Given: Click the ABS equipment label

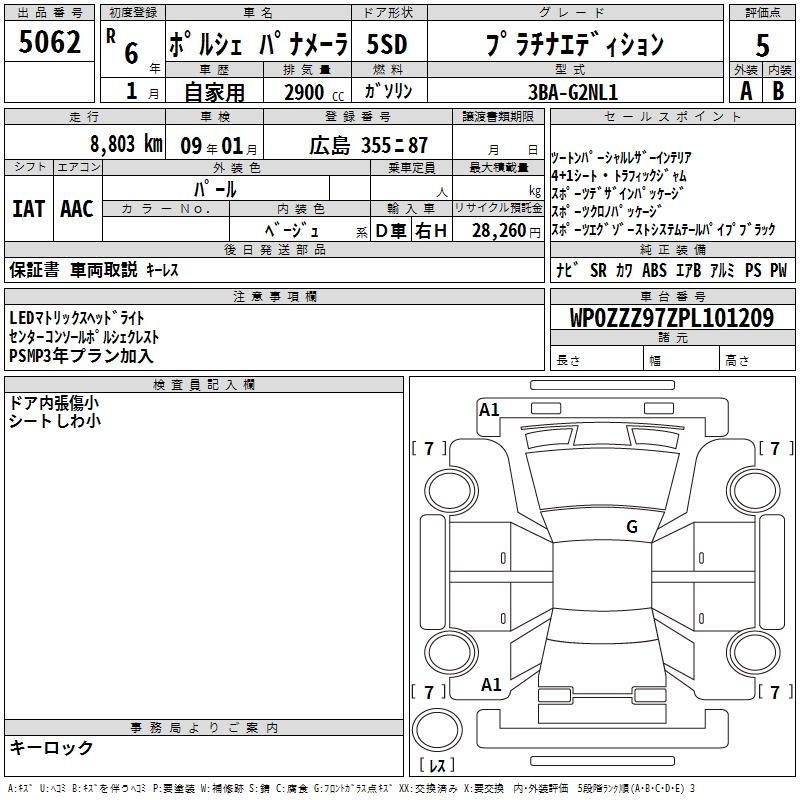Looking at the screenshot, I should point(654,271).
